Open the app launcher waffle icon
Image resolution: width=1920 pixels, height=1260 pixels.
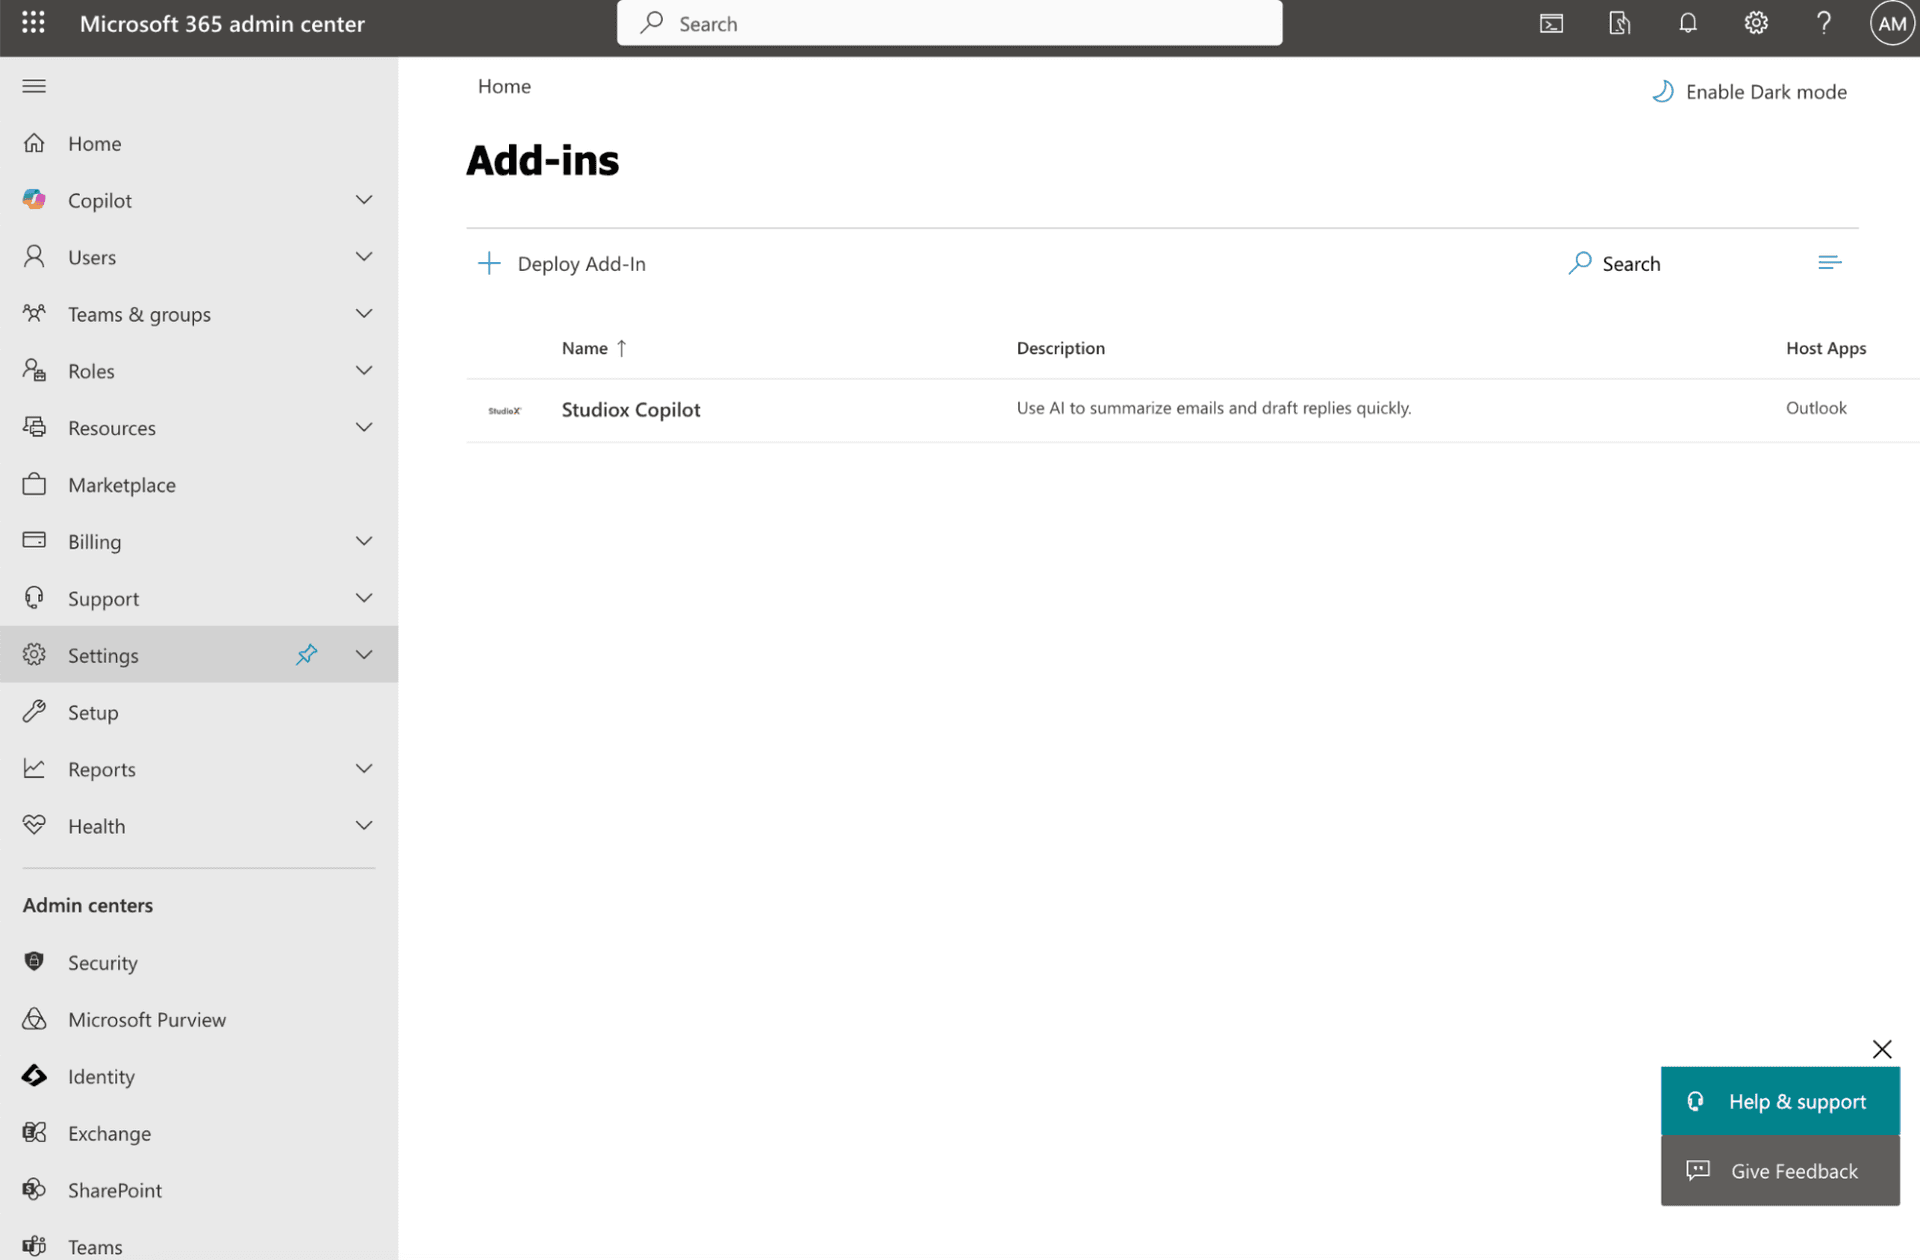tap(33, 23)
